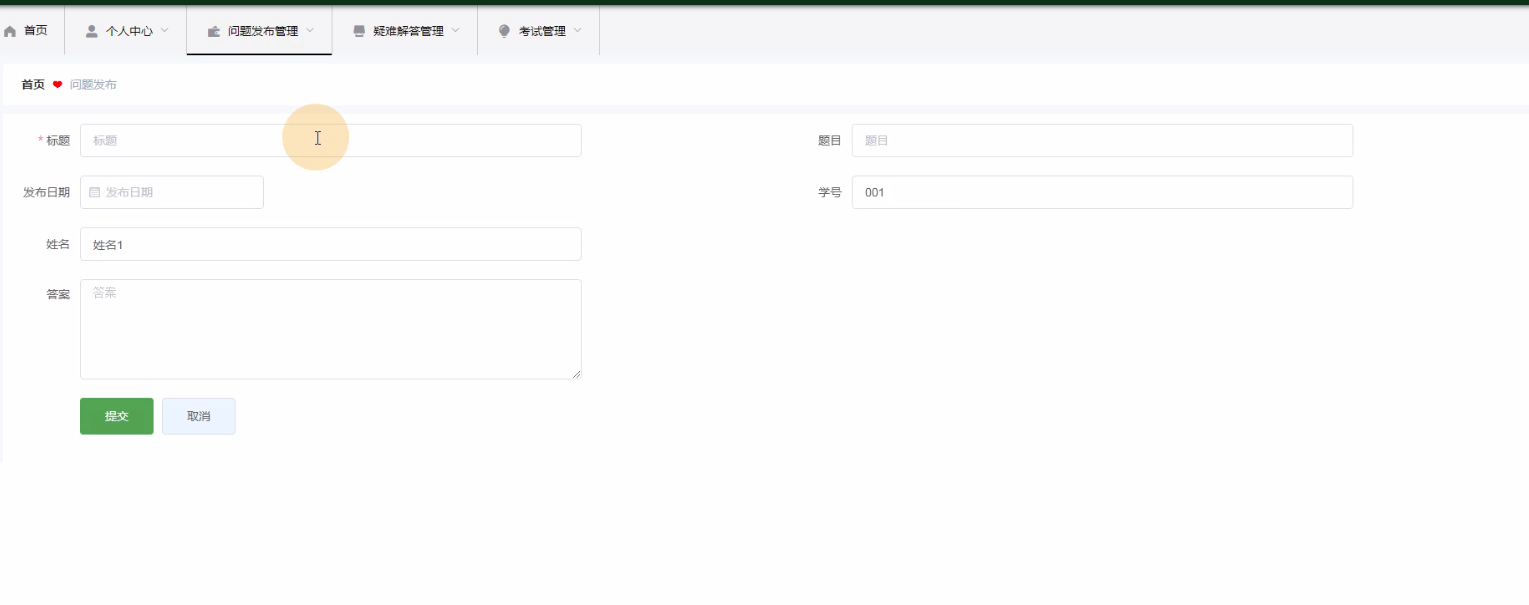Focus the 题目 input field
The image size is (1529, 605).
click(1101, 141)
